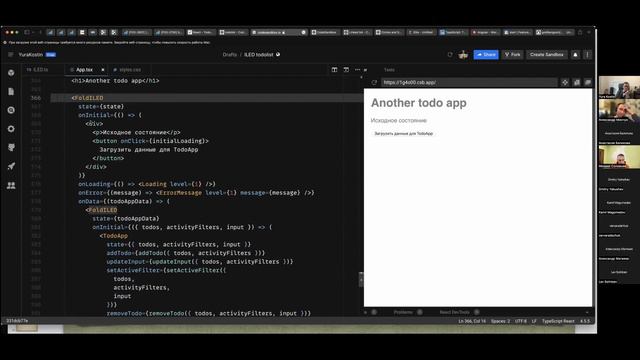Click the 'Загрузить данные для TodoApp' preview button
This screenshot has height=360, width=640.
(404, 133)
